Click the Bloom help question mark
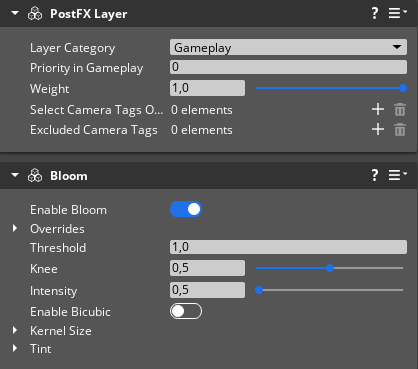This screenshot has width=418, height=369. coord(375,175)
